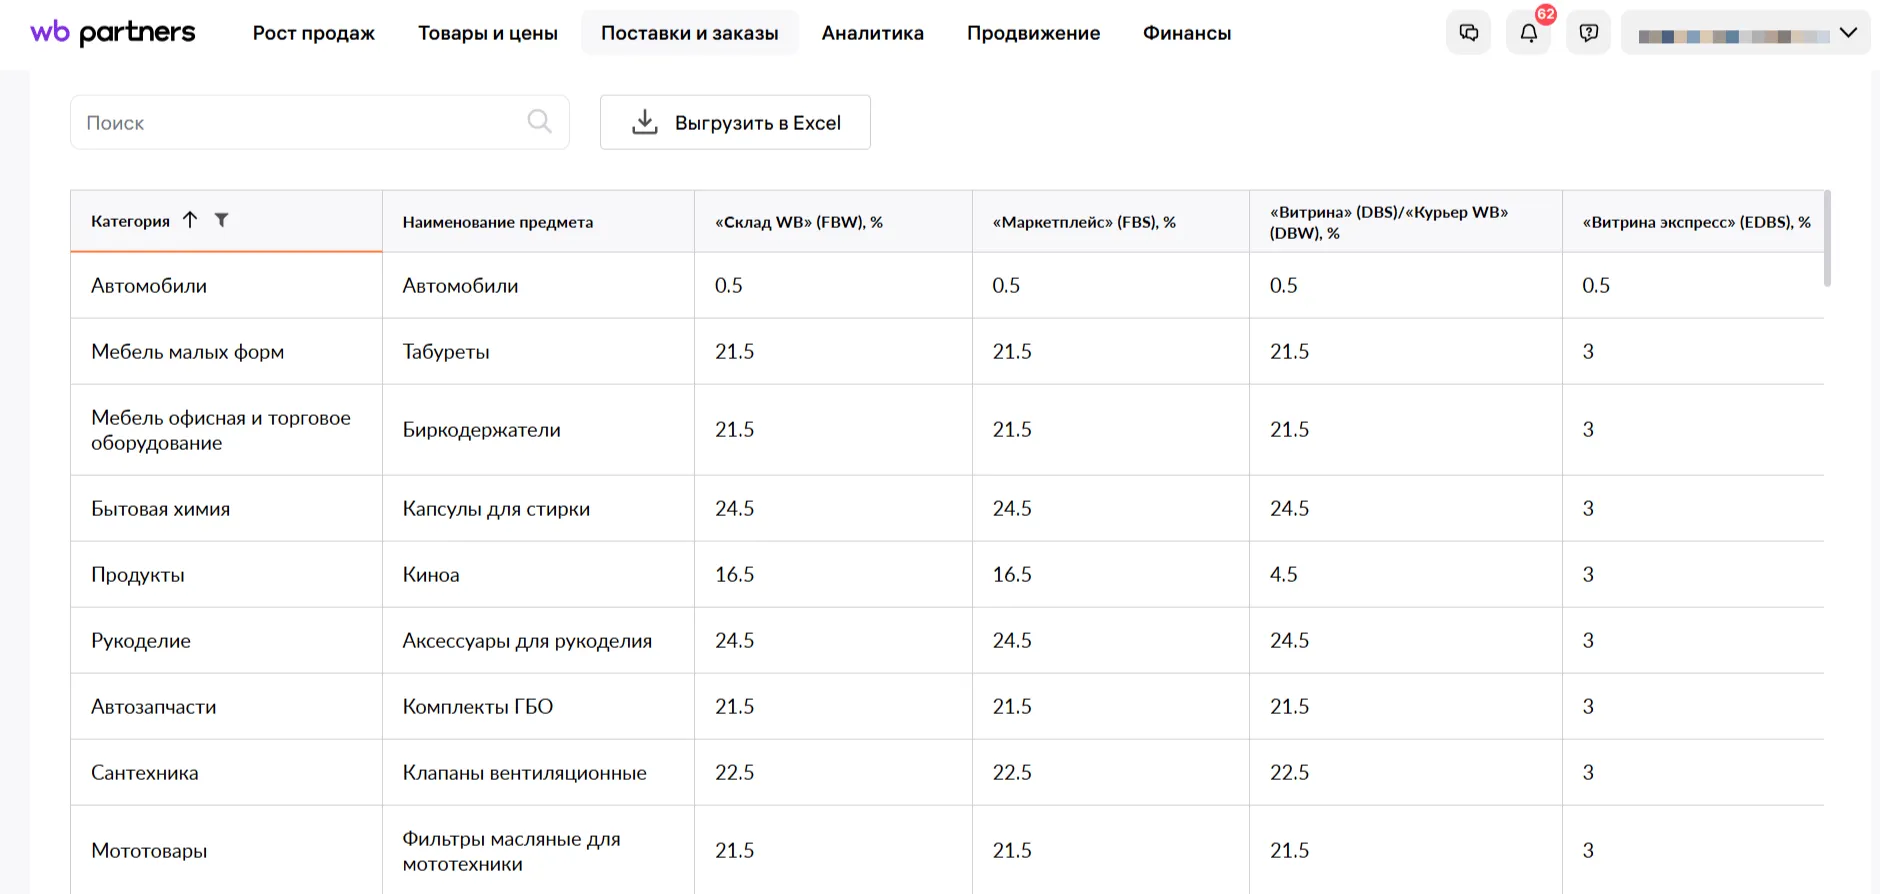Toggle the Категория sort arrow
Viewport: 1880px width, 894px height.
pos(190,220)
